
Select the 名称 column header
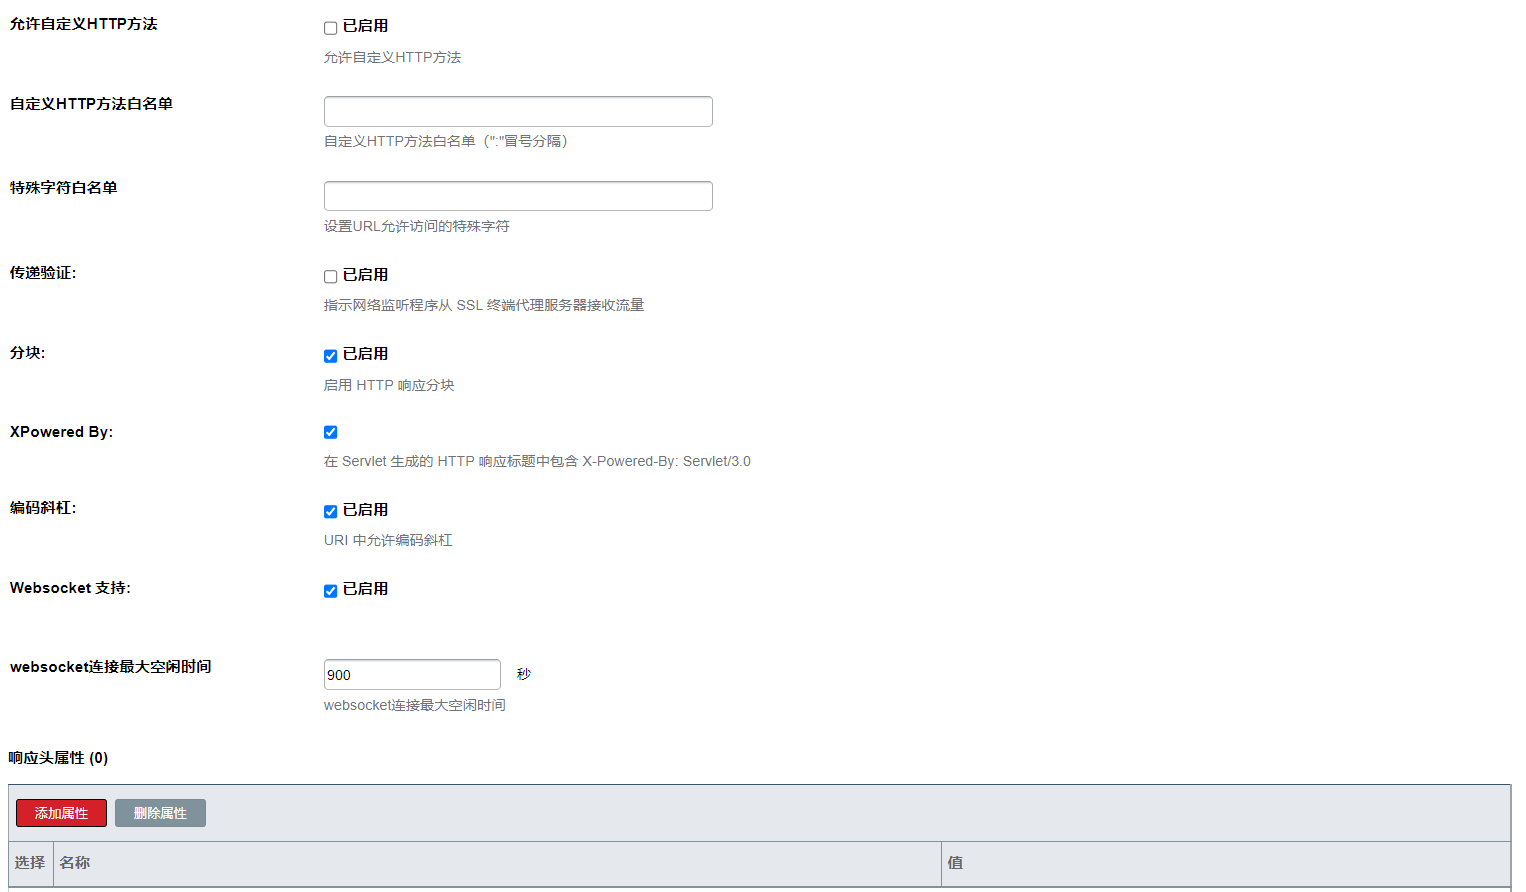pos(75,862)
